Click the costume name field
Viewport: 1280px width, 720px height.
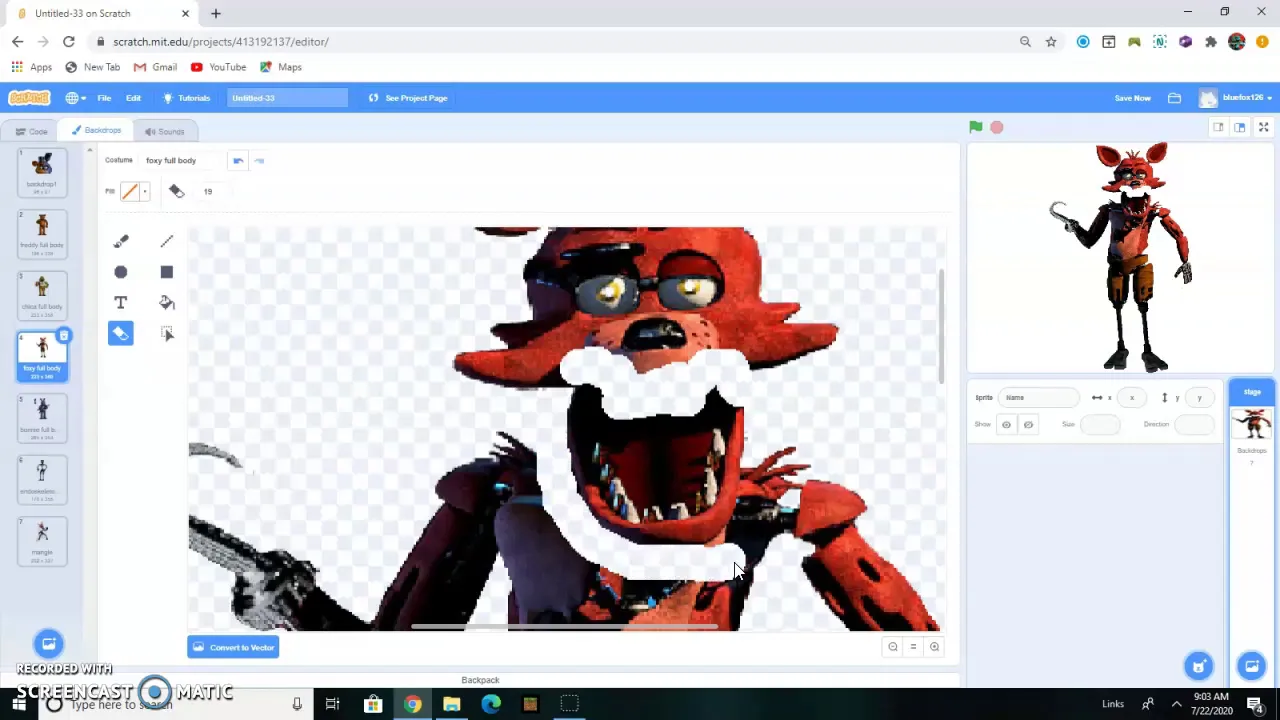(x=182, y=160)
